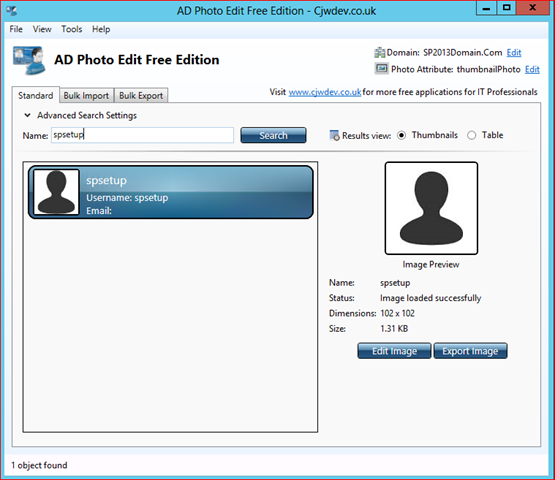Switch to the Bulk Export tab
555x480 pixels.
[141, 96]
